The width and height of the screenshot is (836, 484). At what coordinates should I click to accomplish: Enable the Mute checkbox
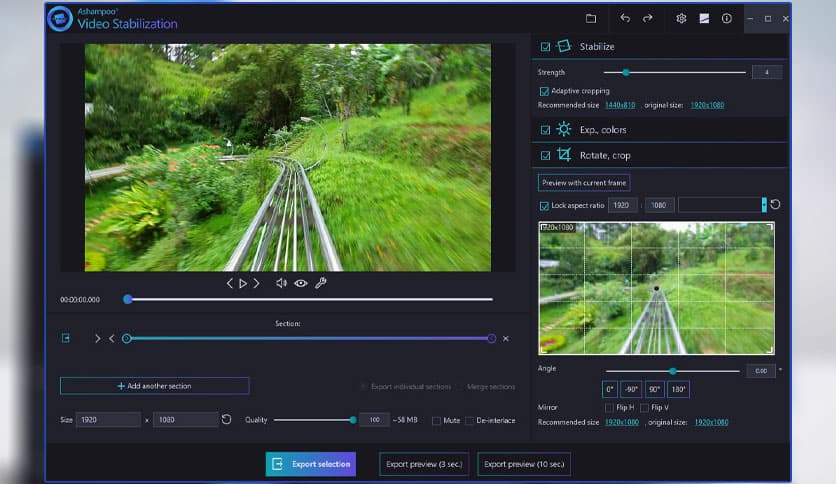coord(436,421)
